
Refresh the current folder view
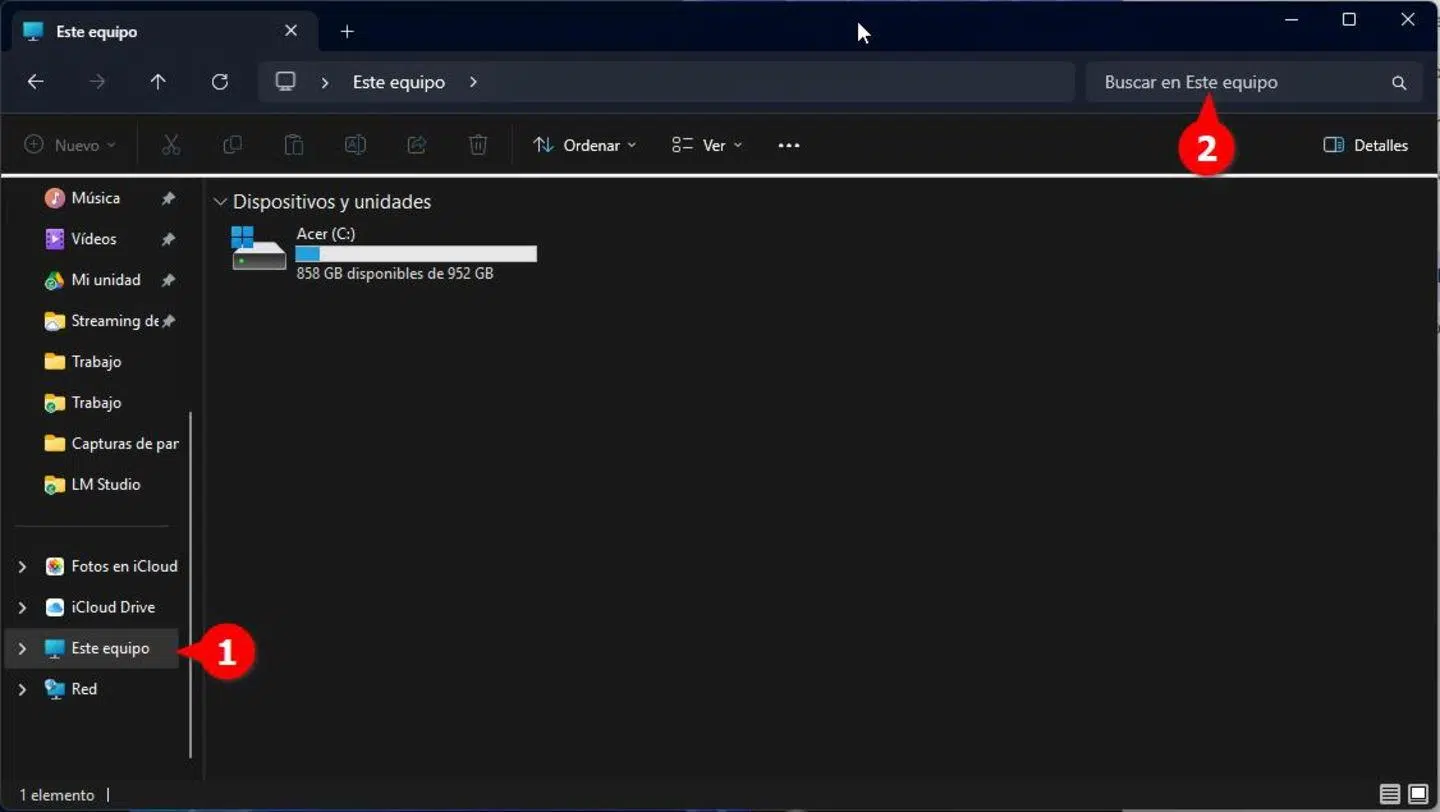coord(220,82)
